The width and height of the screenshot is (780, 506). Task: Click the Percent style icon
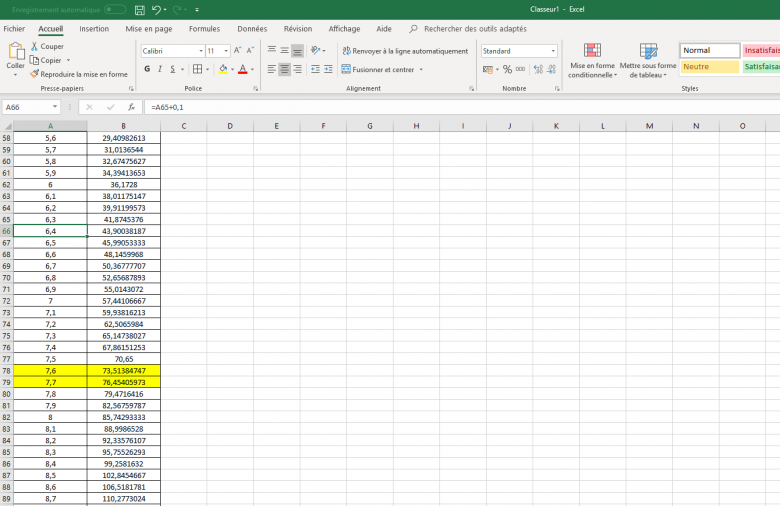507,69
